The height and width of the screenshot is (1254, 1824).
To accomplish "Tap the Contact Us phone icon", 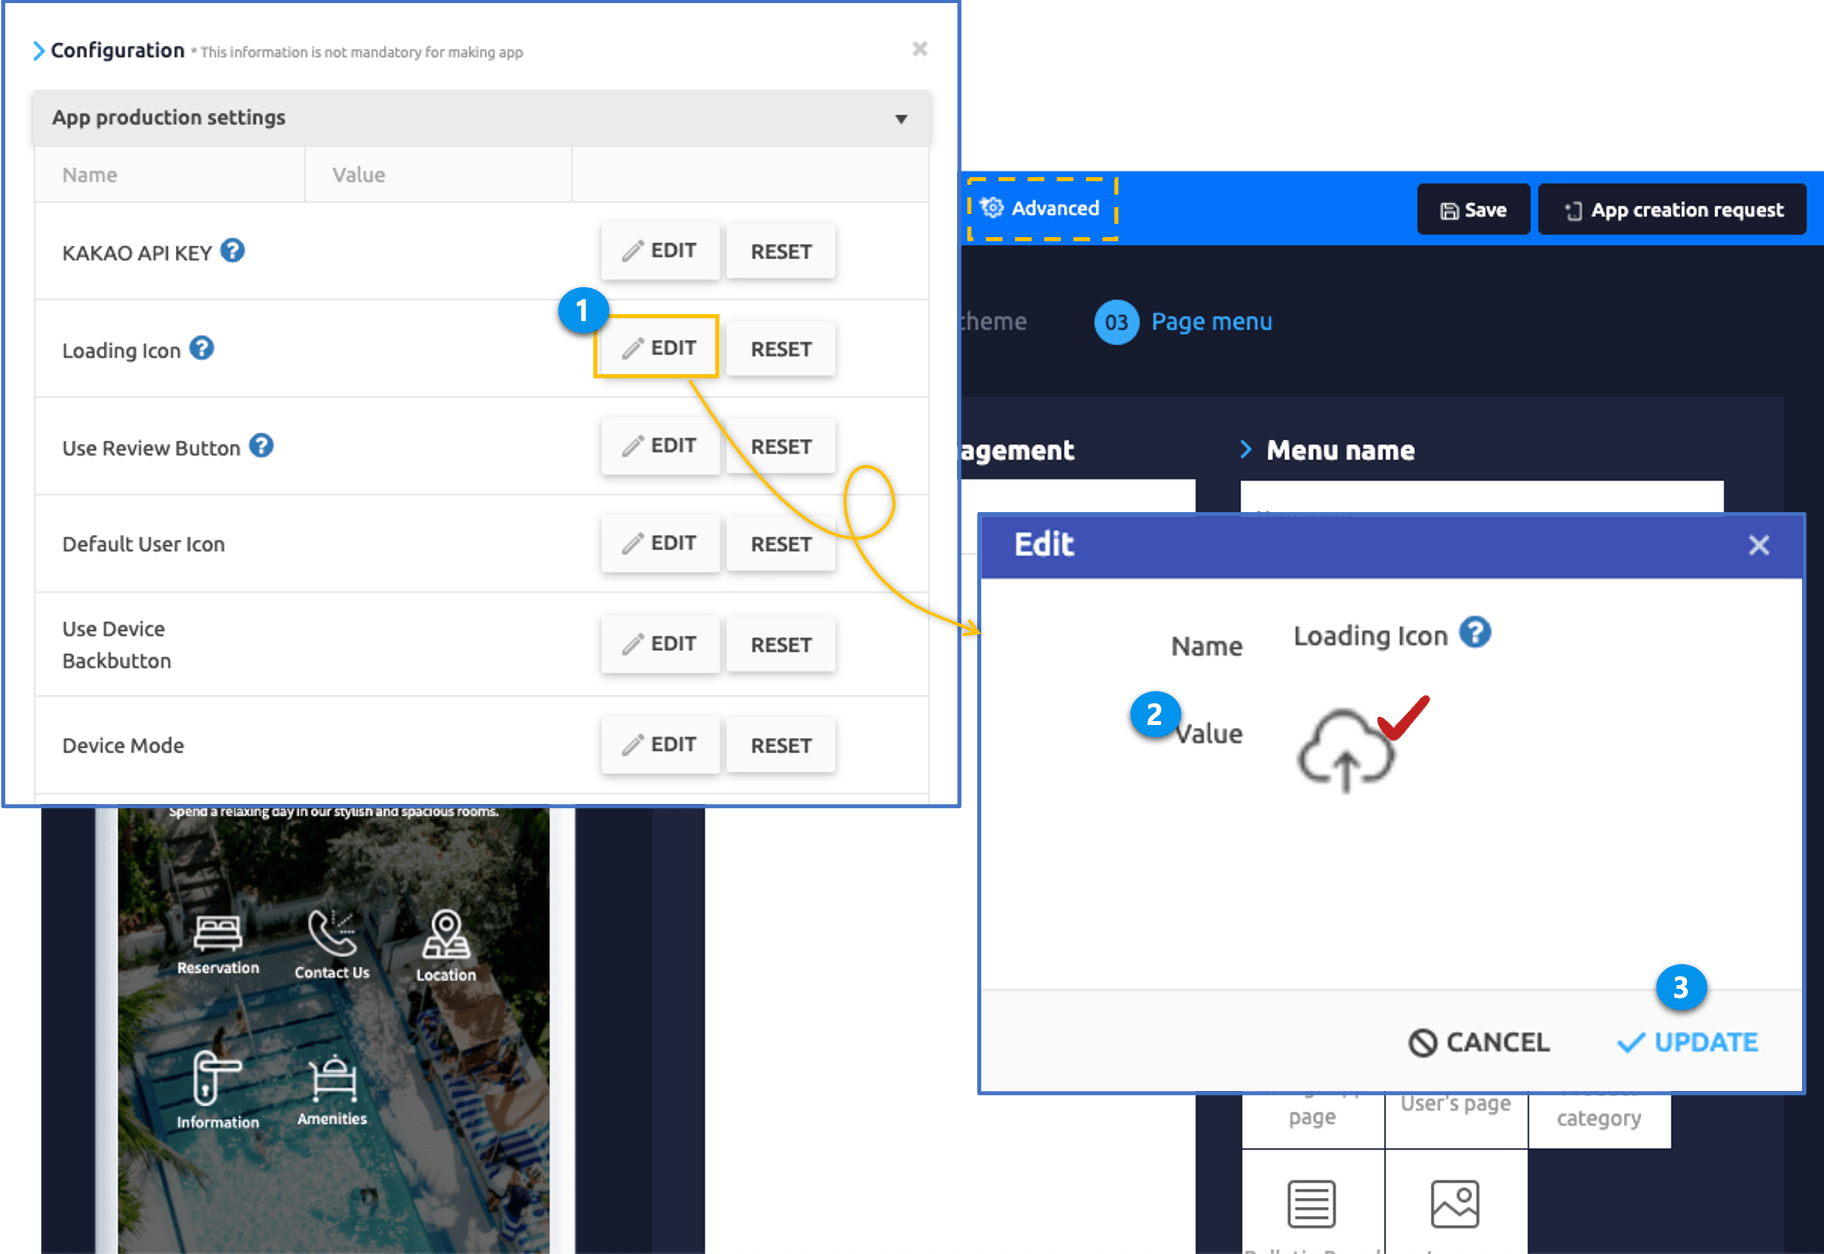I will pos(331,933).
